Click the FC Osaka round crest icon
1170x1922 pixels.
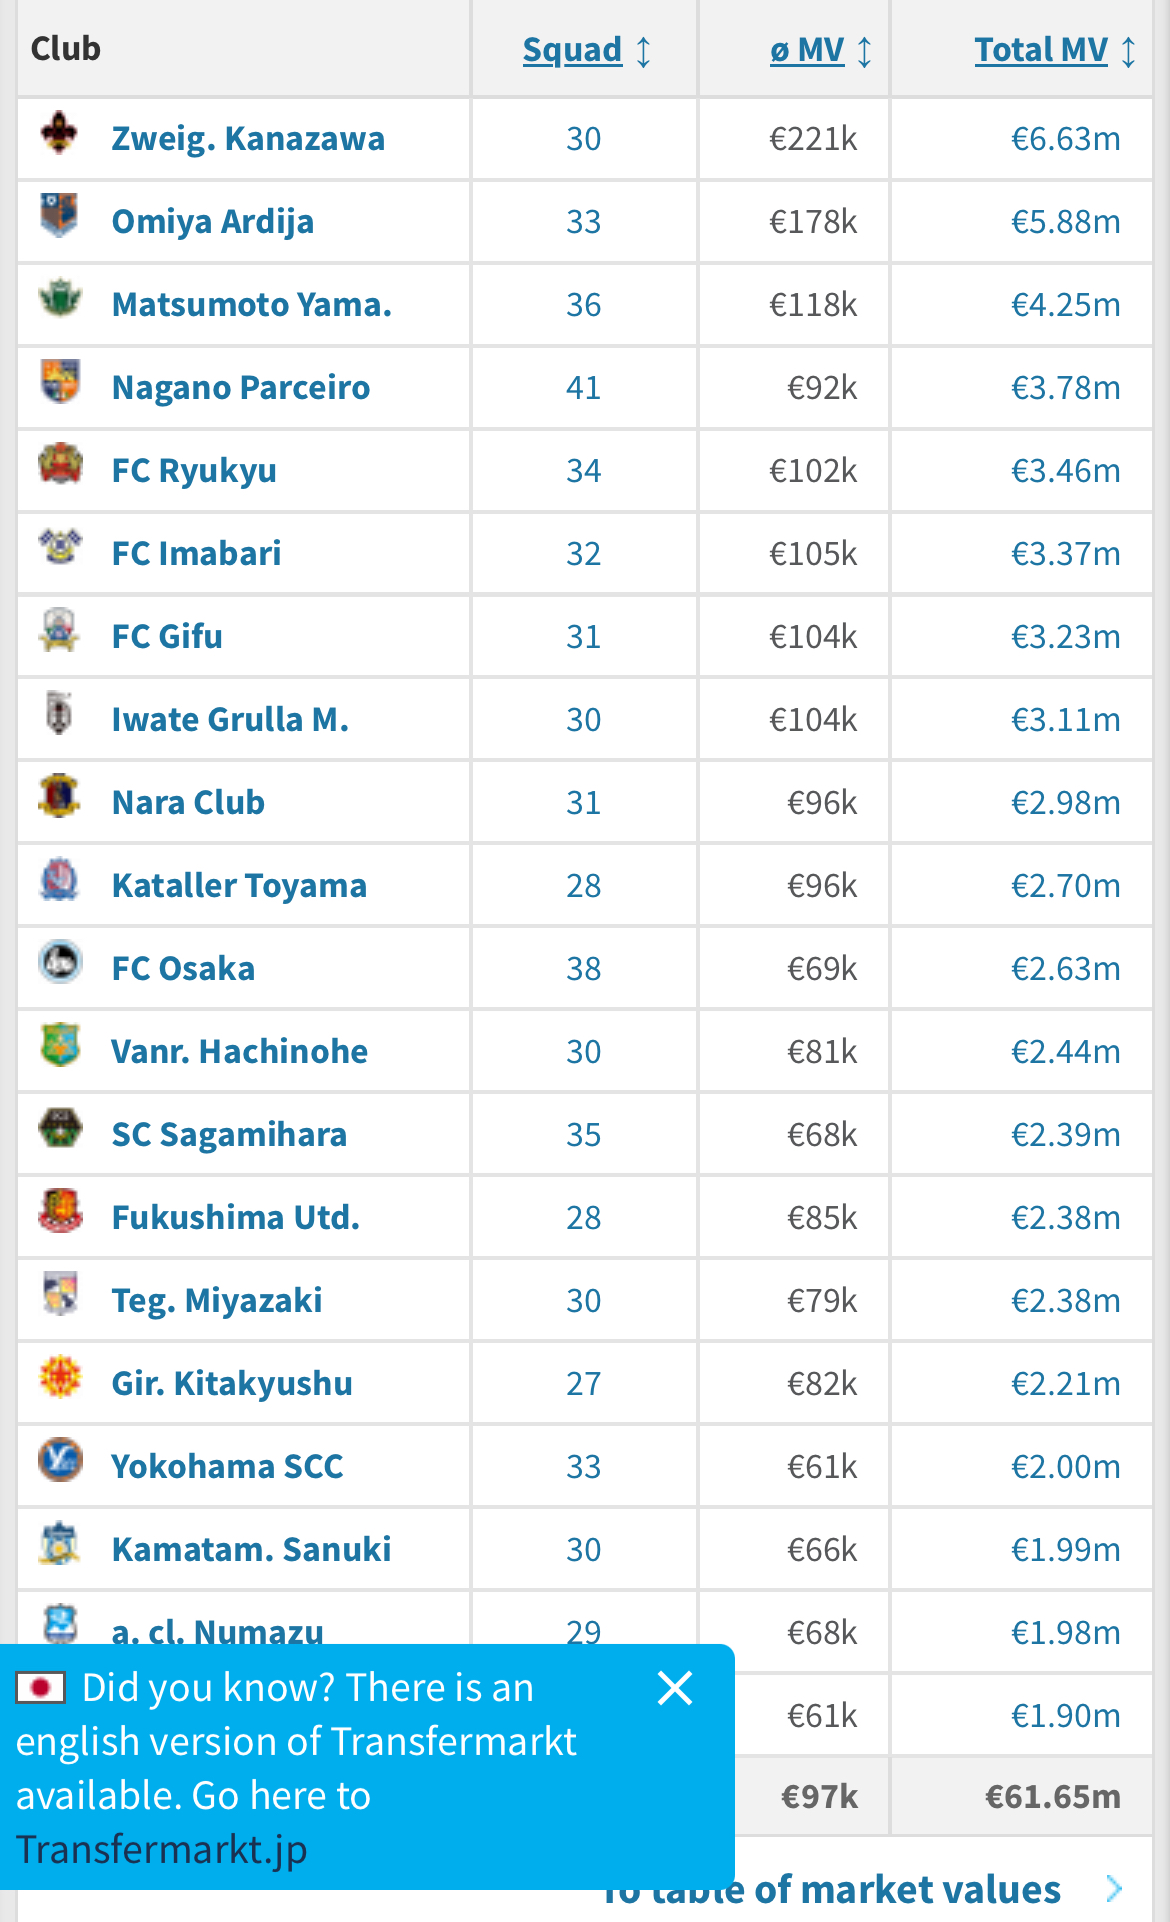pos(60,963)
